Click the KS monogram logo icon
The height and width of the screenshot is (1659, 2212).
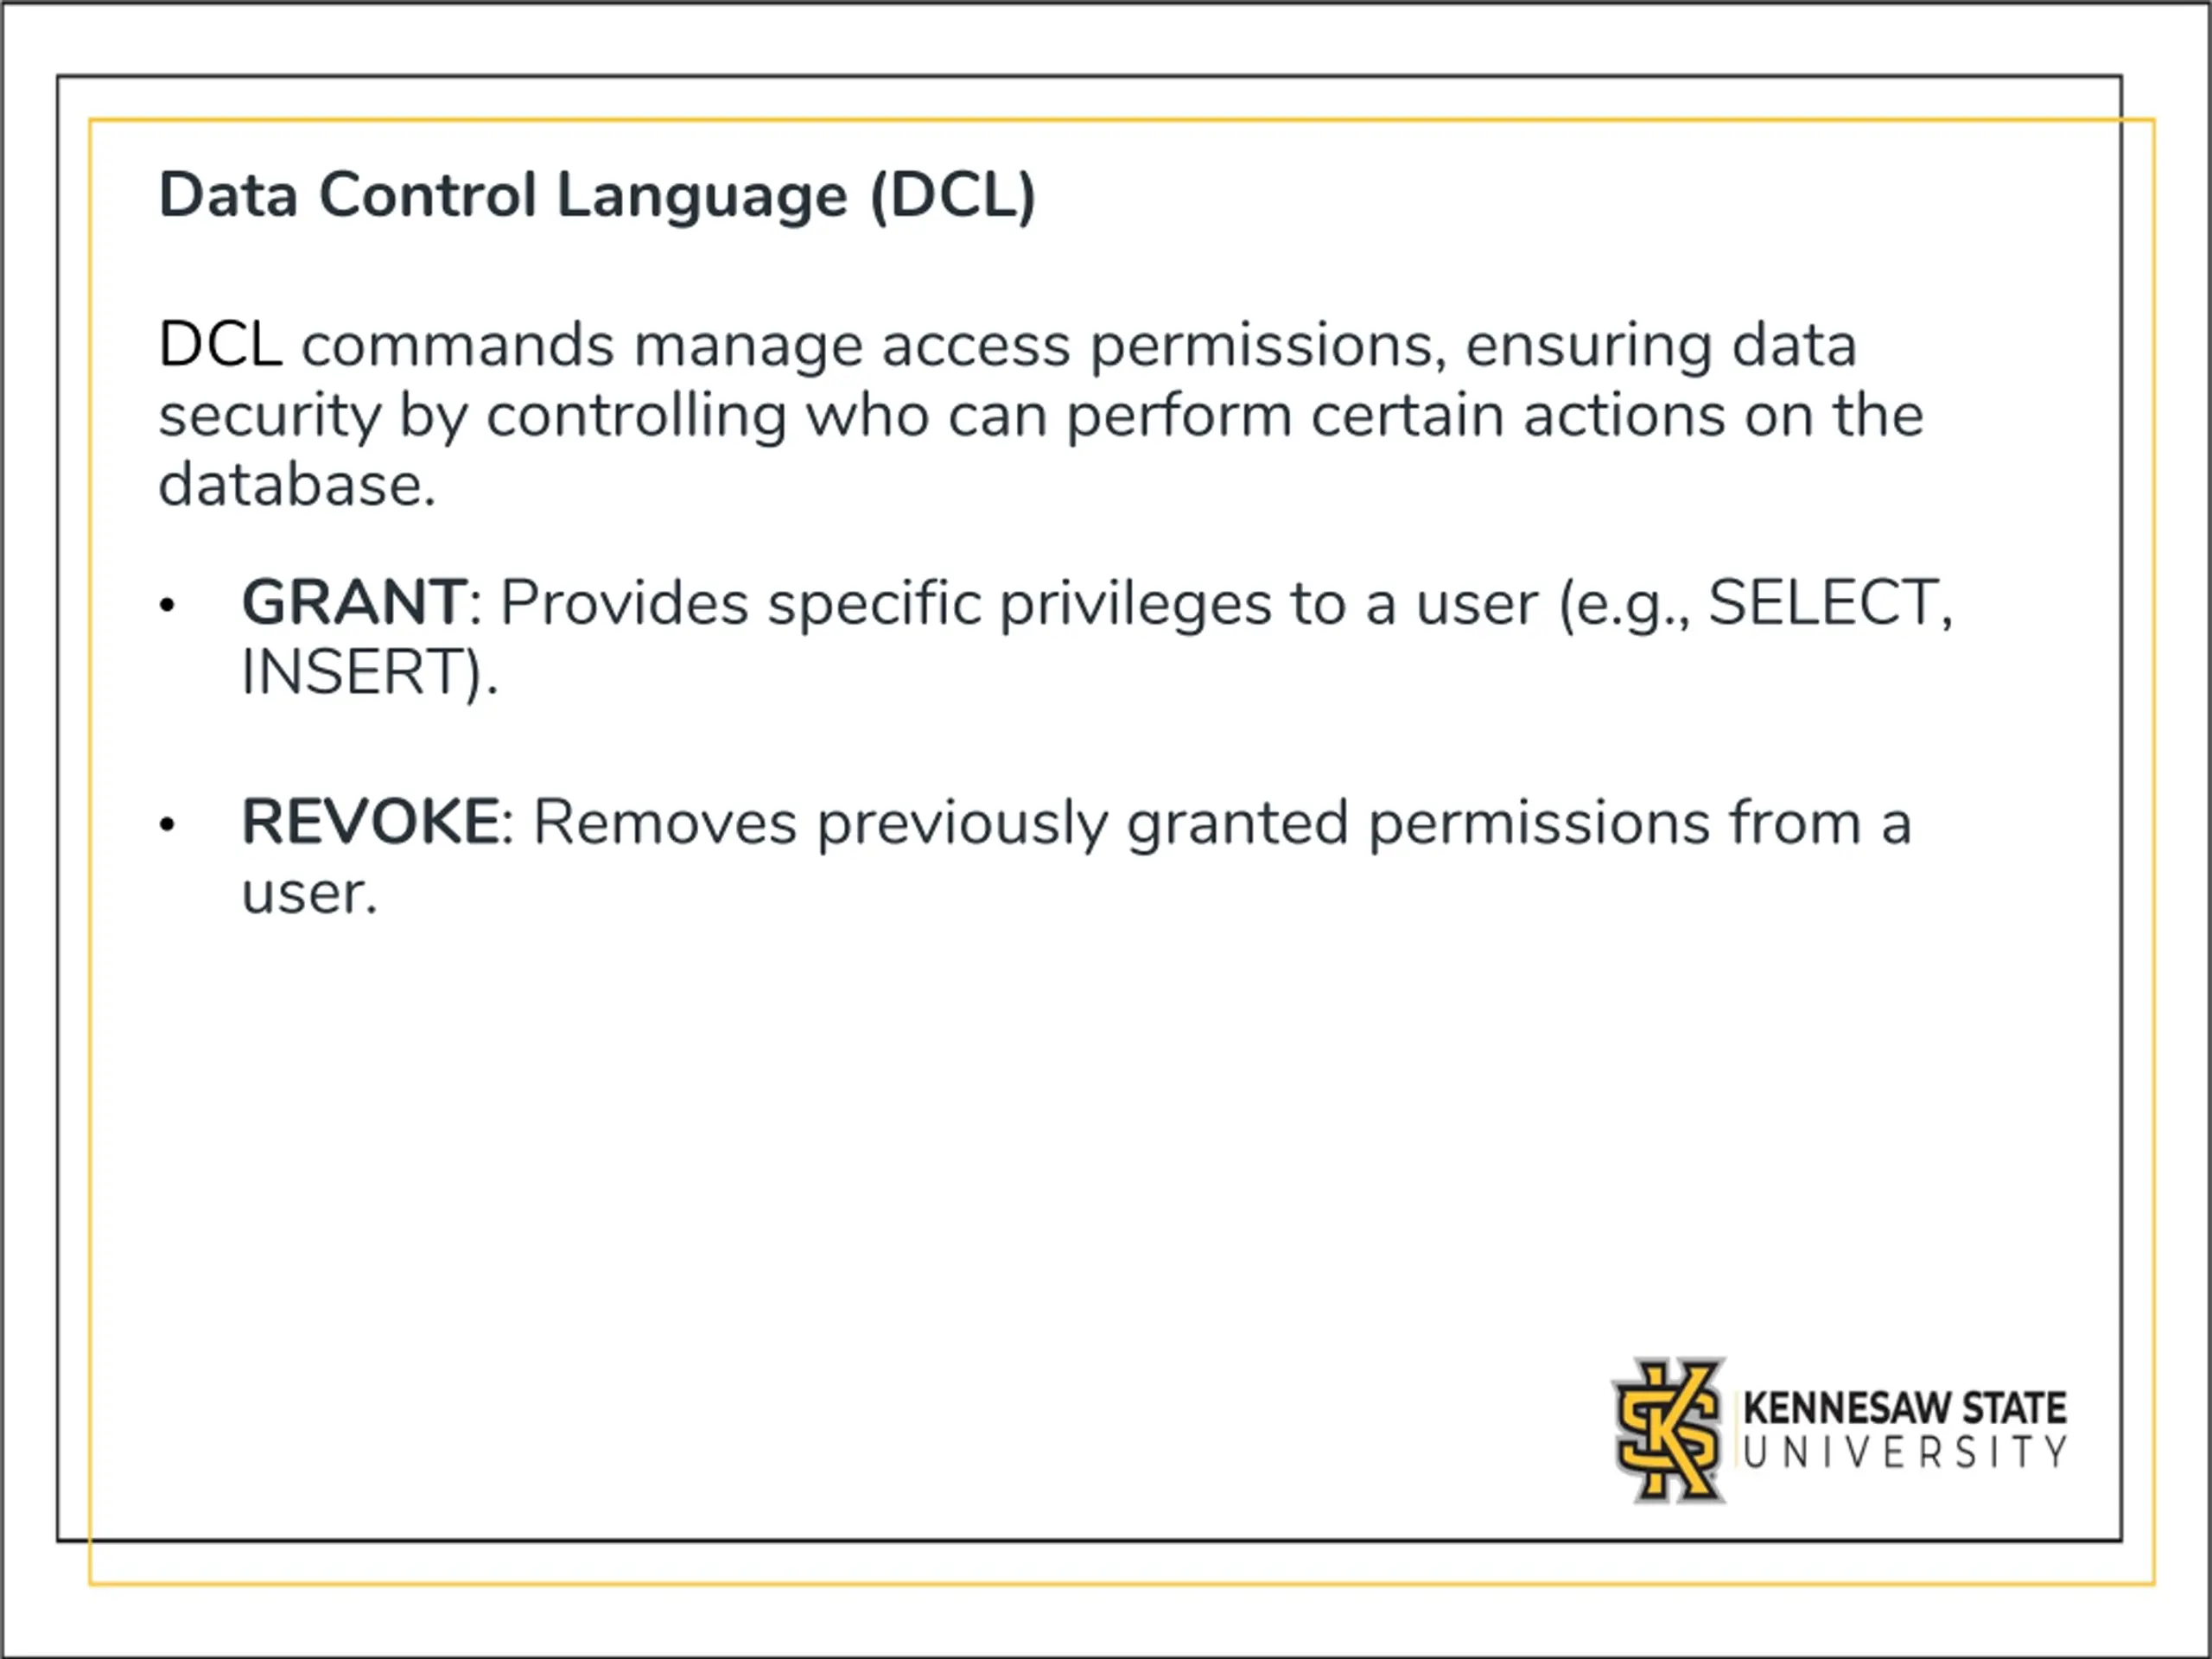[1669, 1430]
